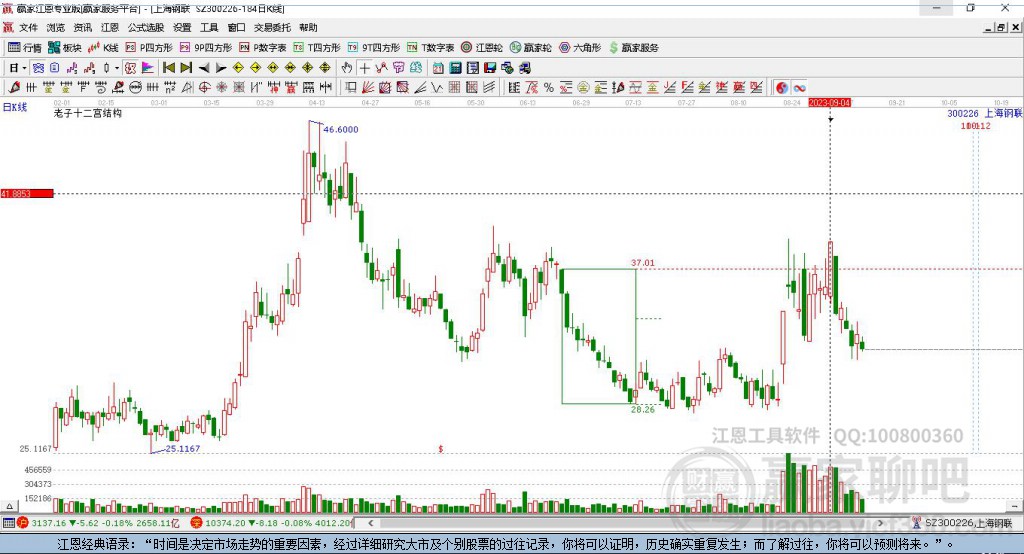Restore the inner chart window

pyautogui.click(x=1001, y=27)
